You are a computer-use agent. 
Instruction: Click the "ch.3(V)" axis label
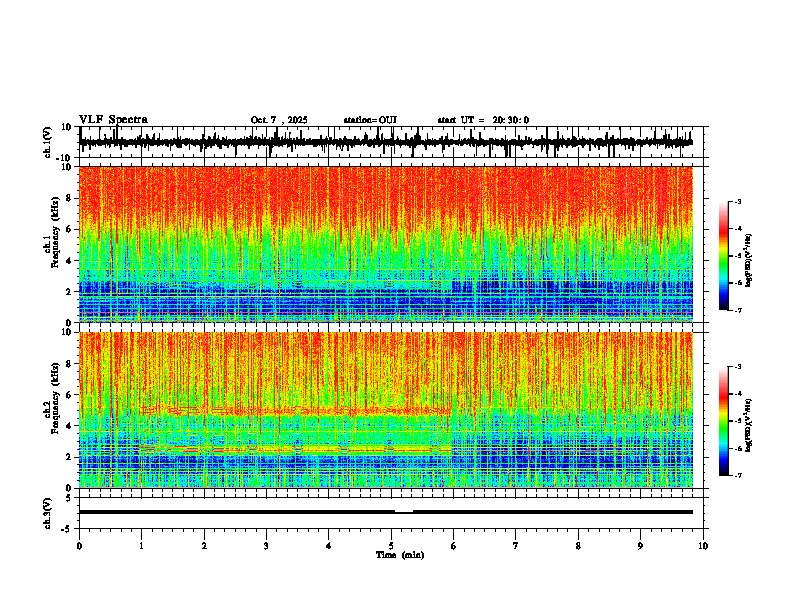click(48, 513)
